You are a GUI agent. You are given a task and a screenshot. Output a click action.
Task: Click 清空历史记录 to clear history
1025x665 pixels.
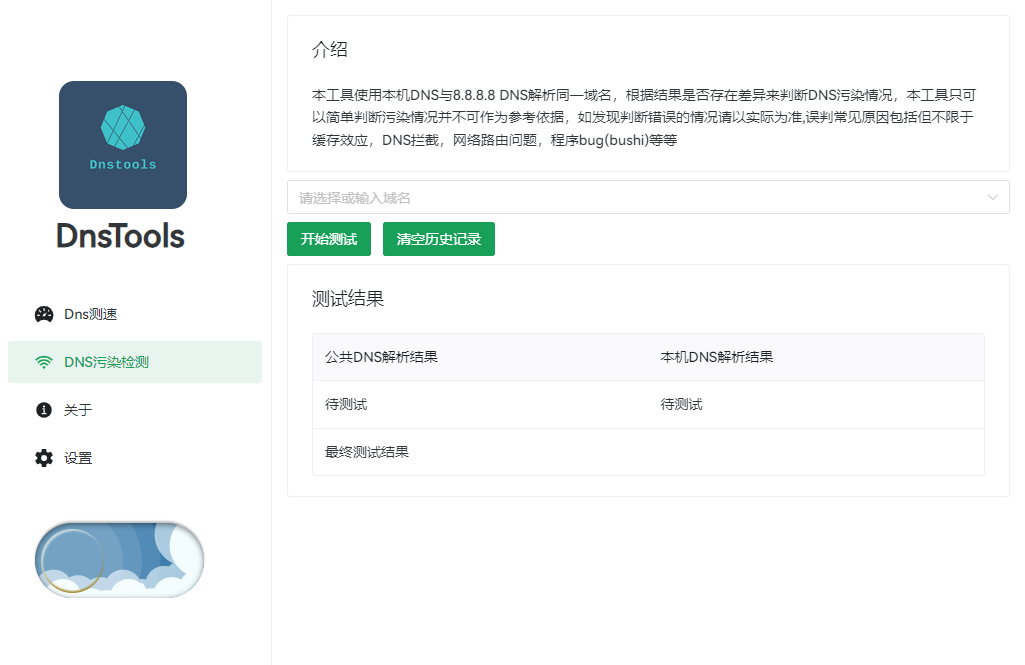click(438, 239)
